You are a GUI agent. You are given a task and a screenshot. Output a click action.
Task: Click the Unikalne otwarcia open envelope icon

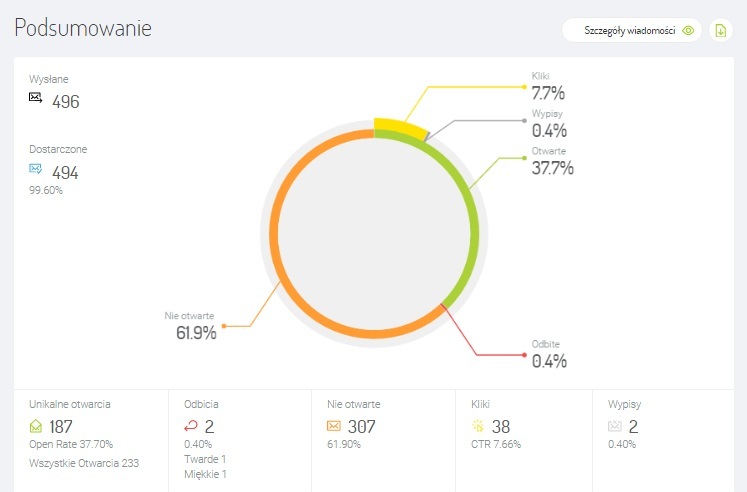click(36, 426)
